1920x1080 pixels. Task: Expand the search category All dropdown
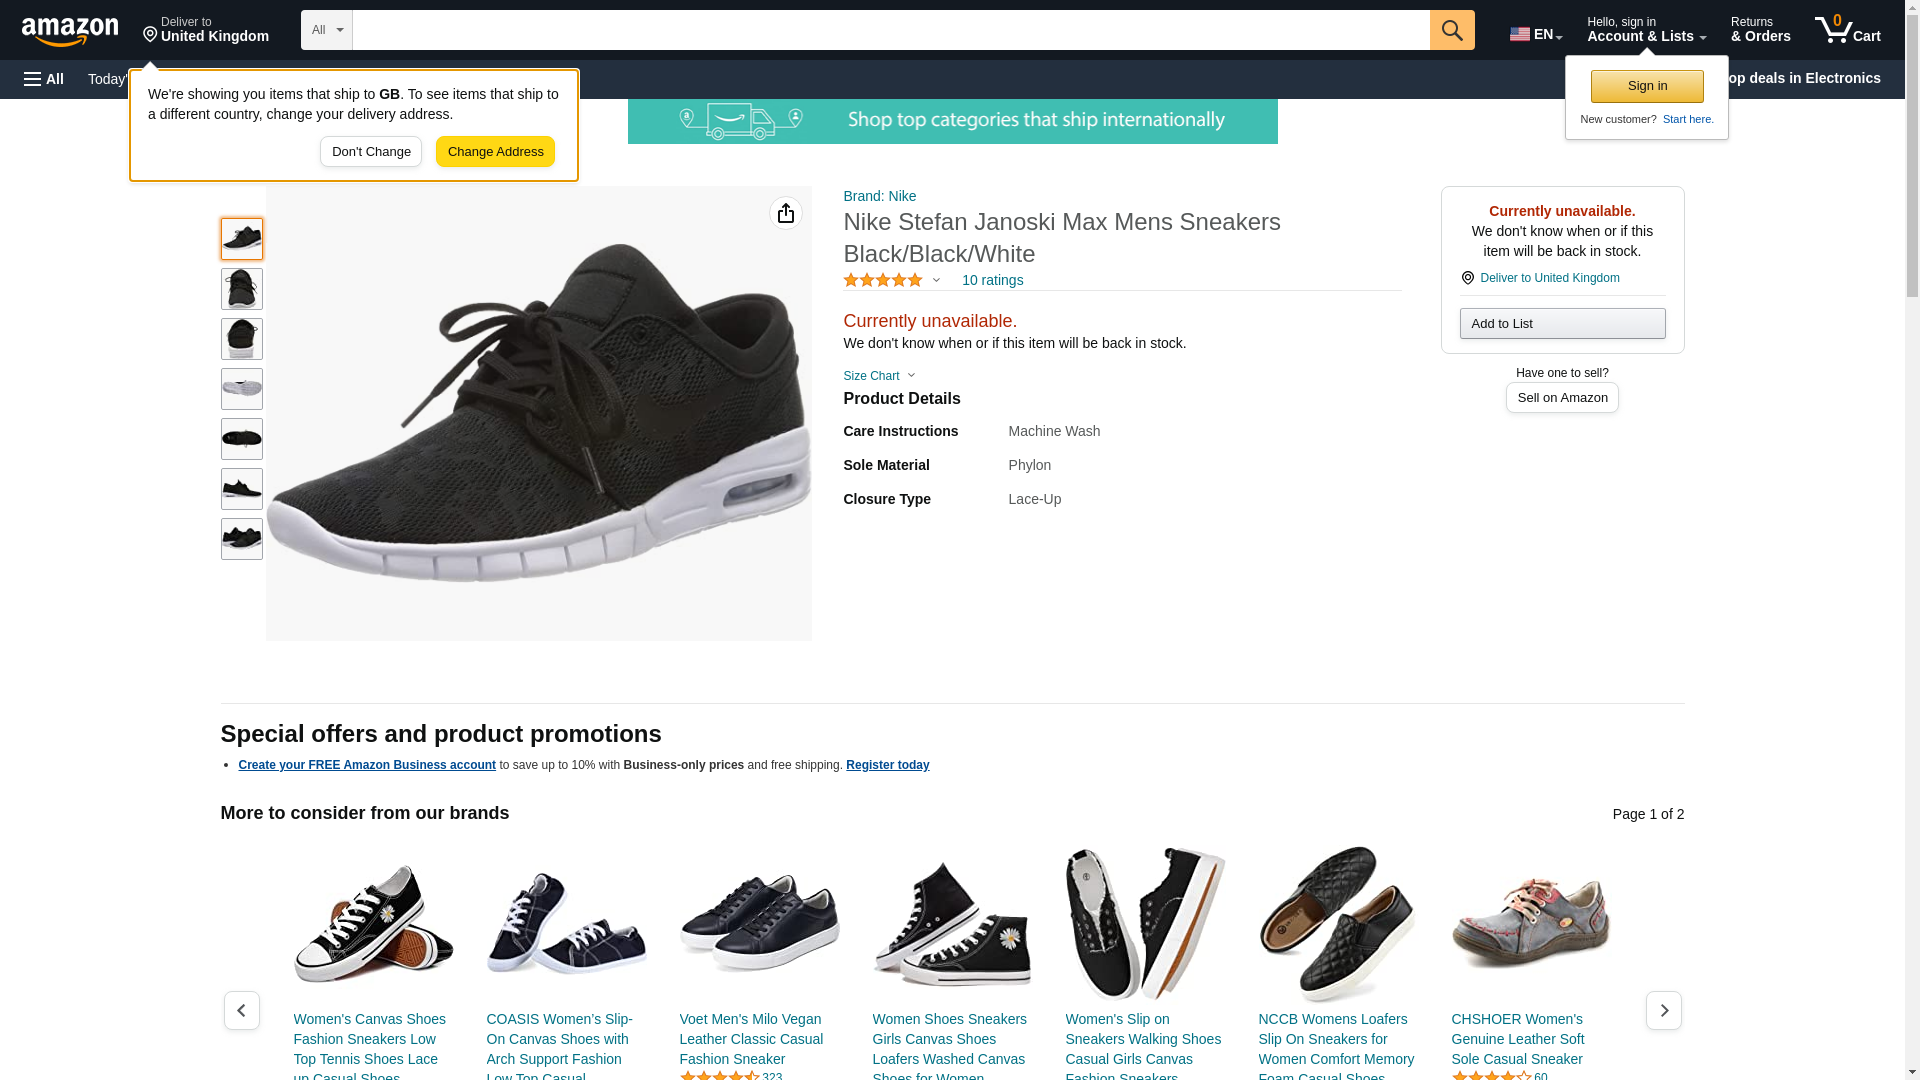coord(326,30)
